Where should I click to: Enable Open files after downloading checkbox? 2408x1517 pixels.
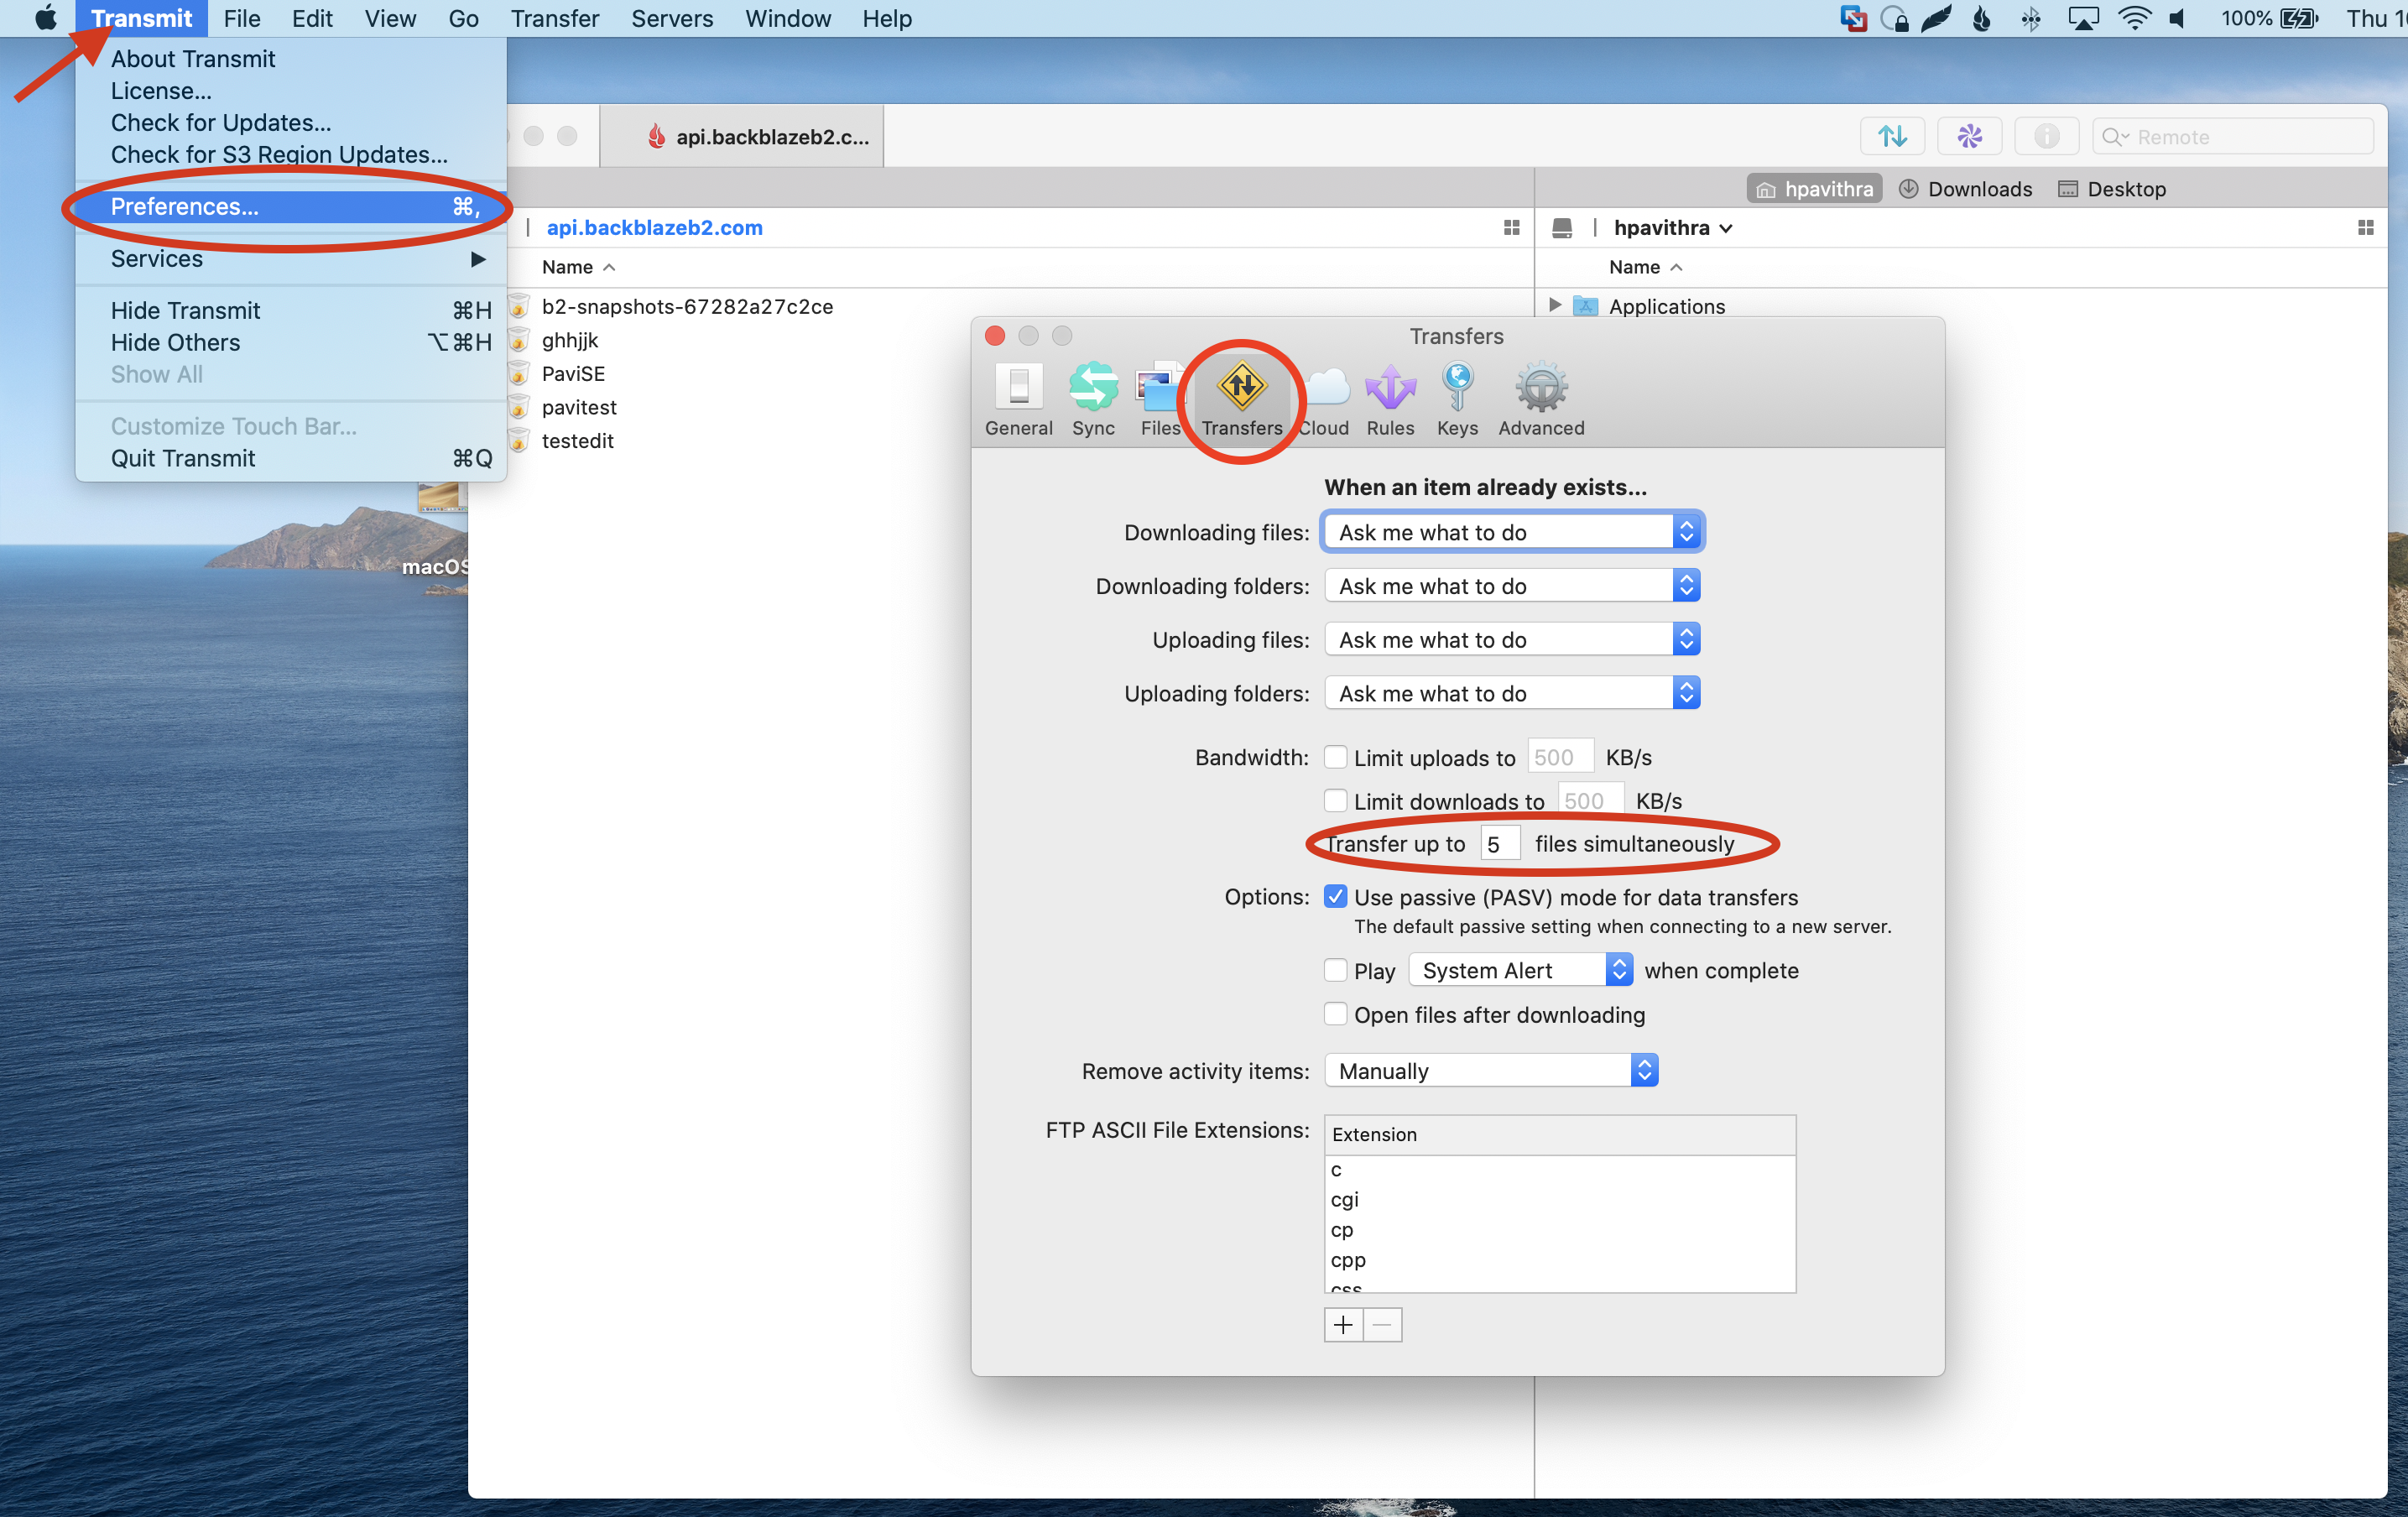click(1335, 1014)
